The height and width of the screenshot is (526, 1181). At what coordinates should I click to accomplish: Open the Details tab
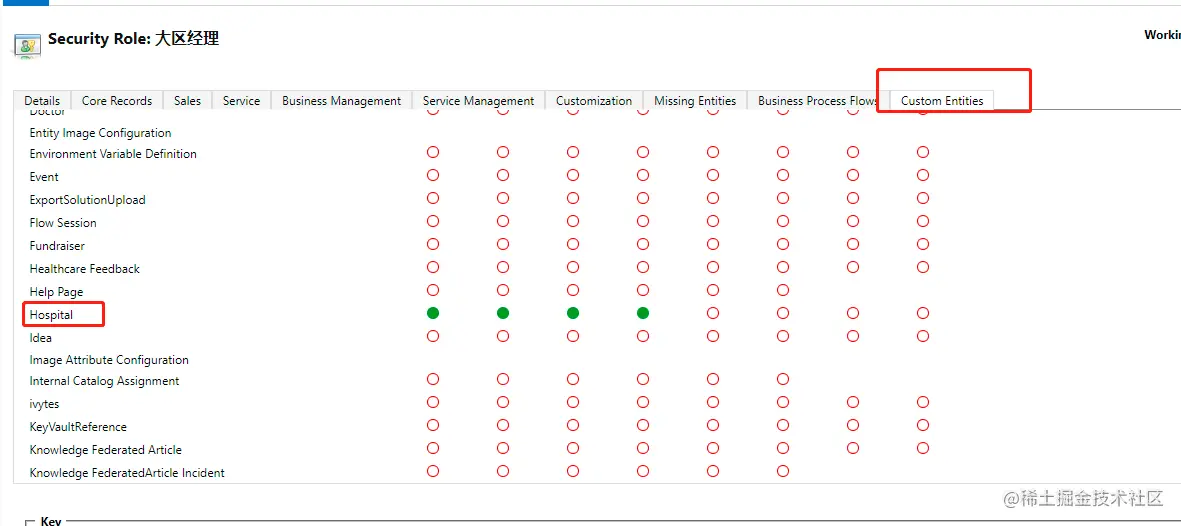(x=42, y=101)
